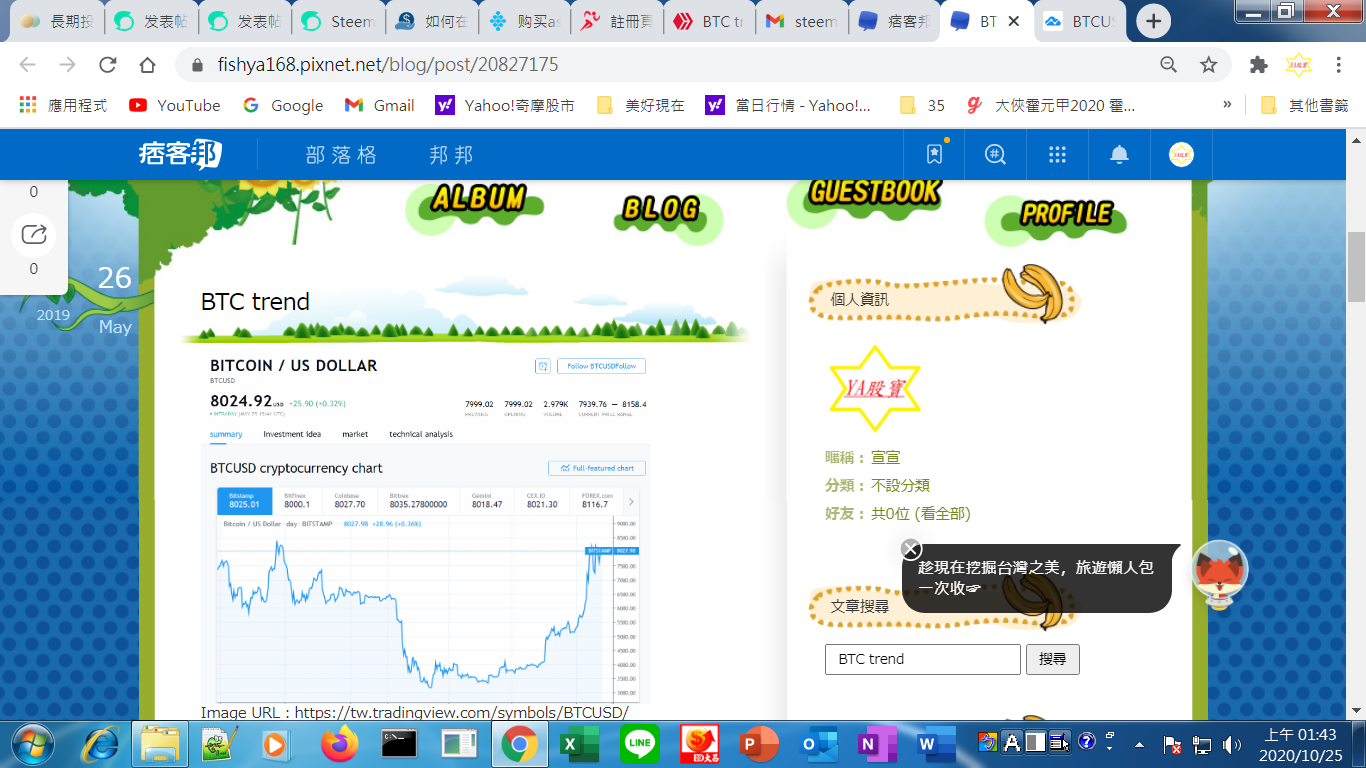Click the browser address bar URL
1366x768 pixels.
pos(388,65)
